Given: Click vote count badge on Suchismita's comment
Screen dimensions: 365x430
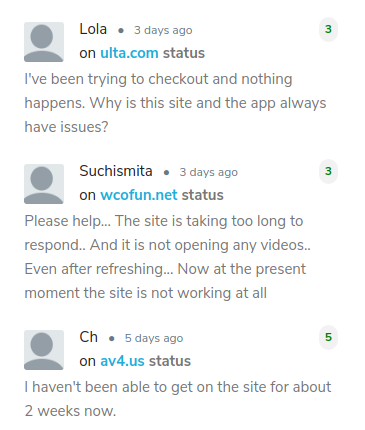Looking at the screenshot, I should click(328, 171).
